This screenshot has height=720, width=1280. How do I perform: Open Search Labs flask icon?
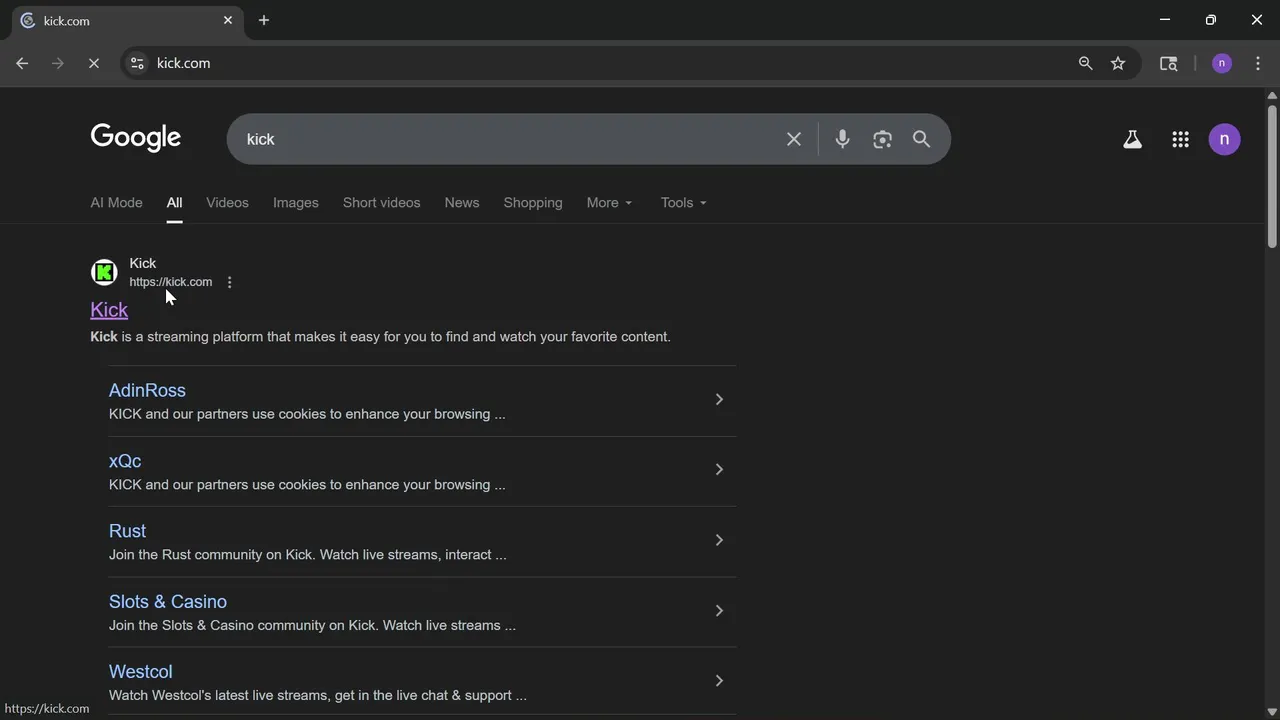pos(1132,140)
